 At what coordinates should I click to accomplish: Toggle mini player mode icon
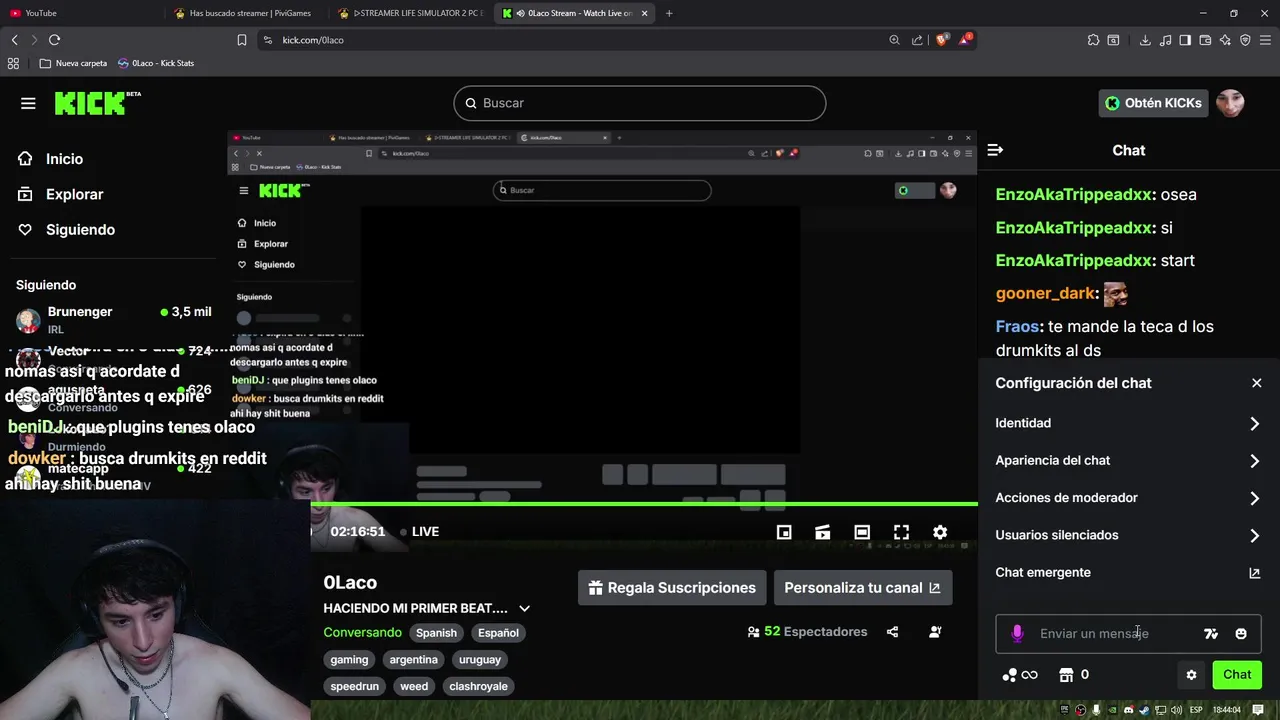pos(784,532)
